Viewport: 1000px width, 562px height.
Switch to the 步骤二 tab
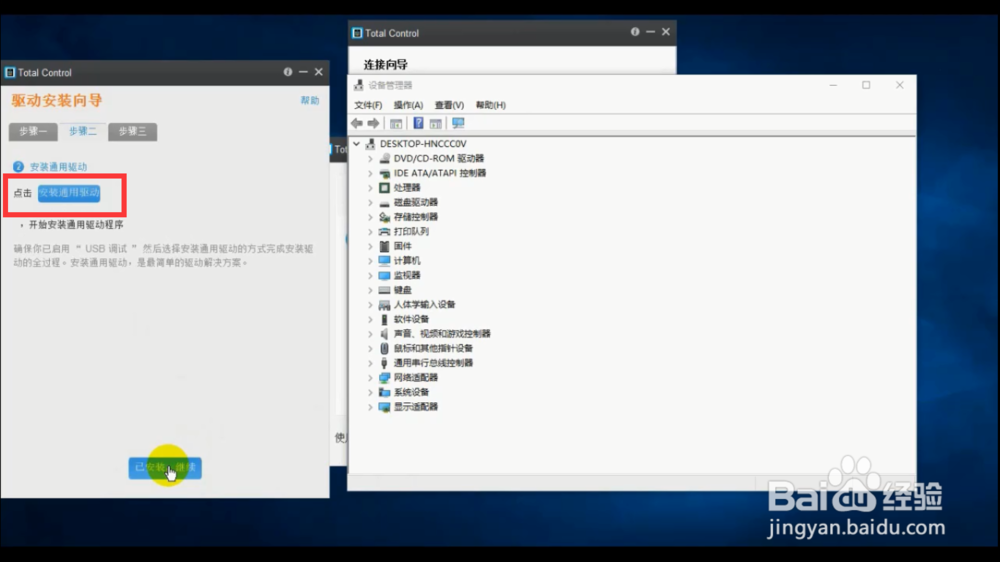click(83, 131)
